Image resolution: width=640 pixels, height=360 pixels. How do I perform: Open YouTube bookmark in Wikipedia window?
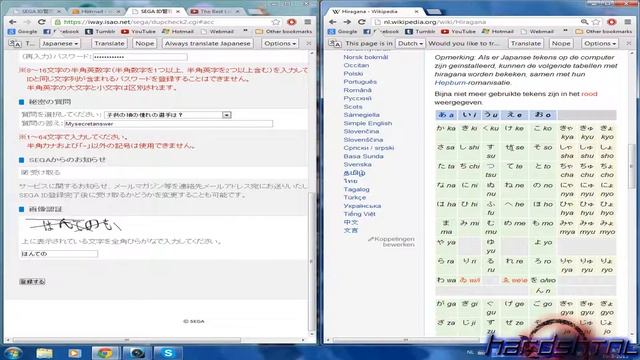click(458, 31)
